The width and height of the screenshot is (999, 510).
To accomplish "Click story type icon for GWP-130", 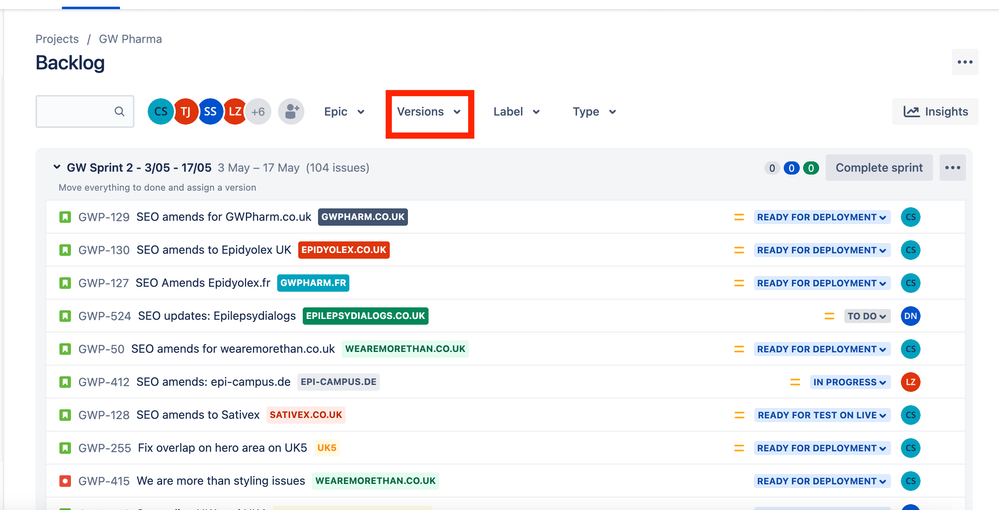I will click(64, 251).
